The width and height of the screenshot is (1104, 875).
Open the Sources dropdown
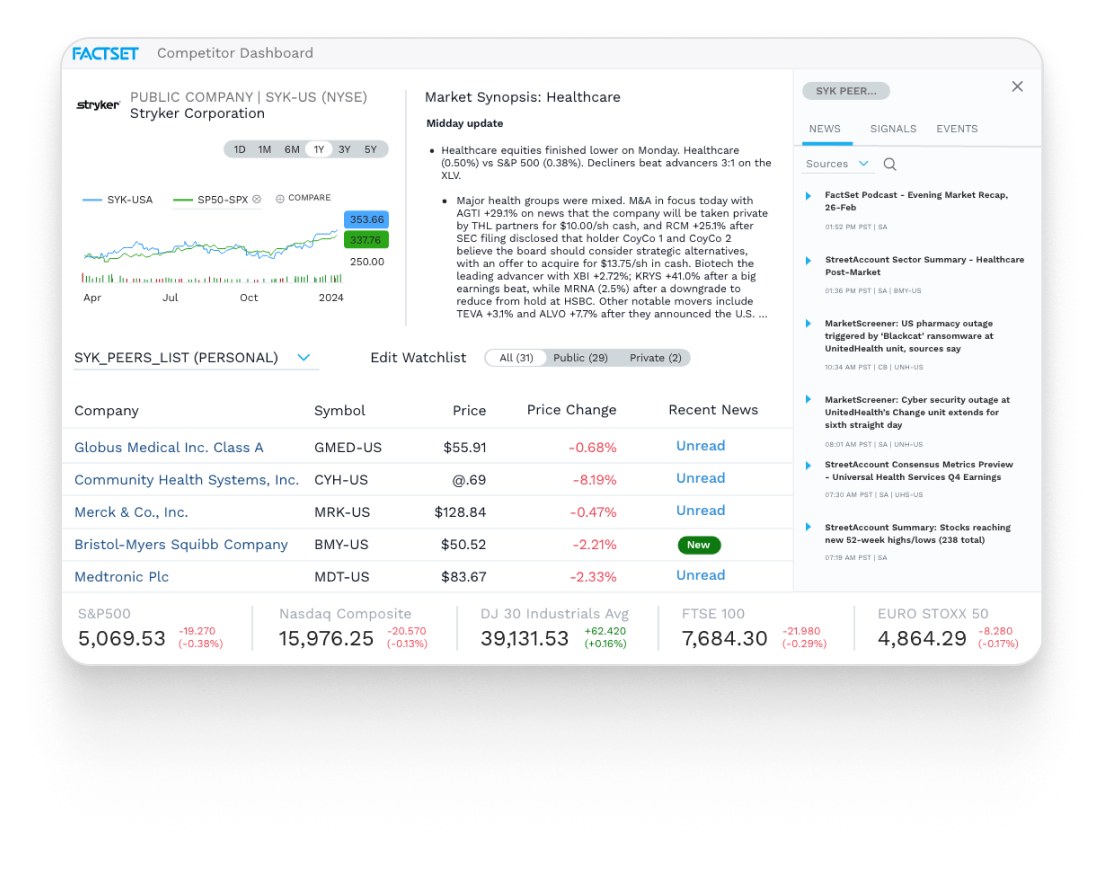837,164
